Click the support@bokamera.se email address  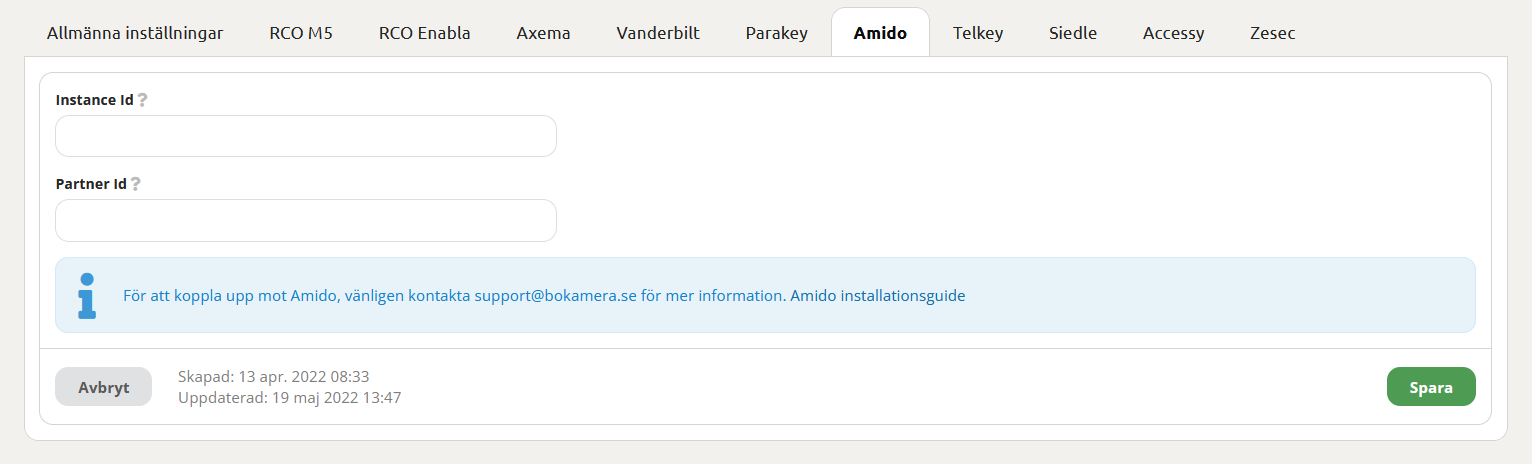coord(555,296)
